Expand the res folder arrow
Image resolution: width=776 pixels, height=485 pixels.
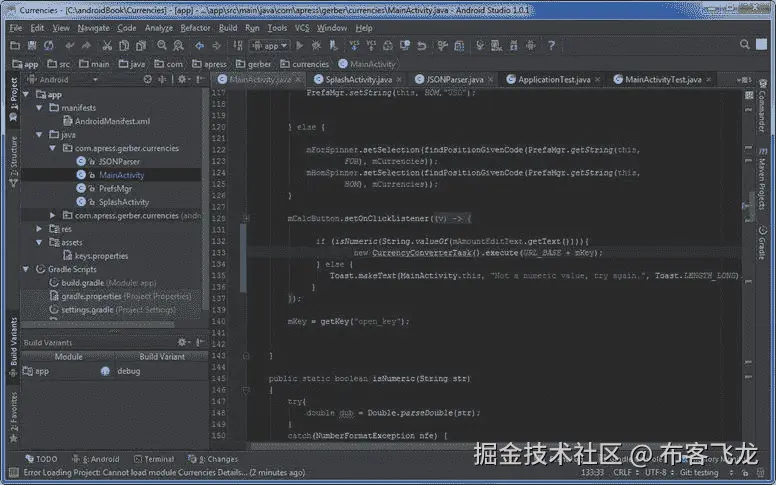click(x=39, y=229)
